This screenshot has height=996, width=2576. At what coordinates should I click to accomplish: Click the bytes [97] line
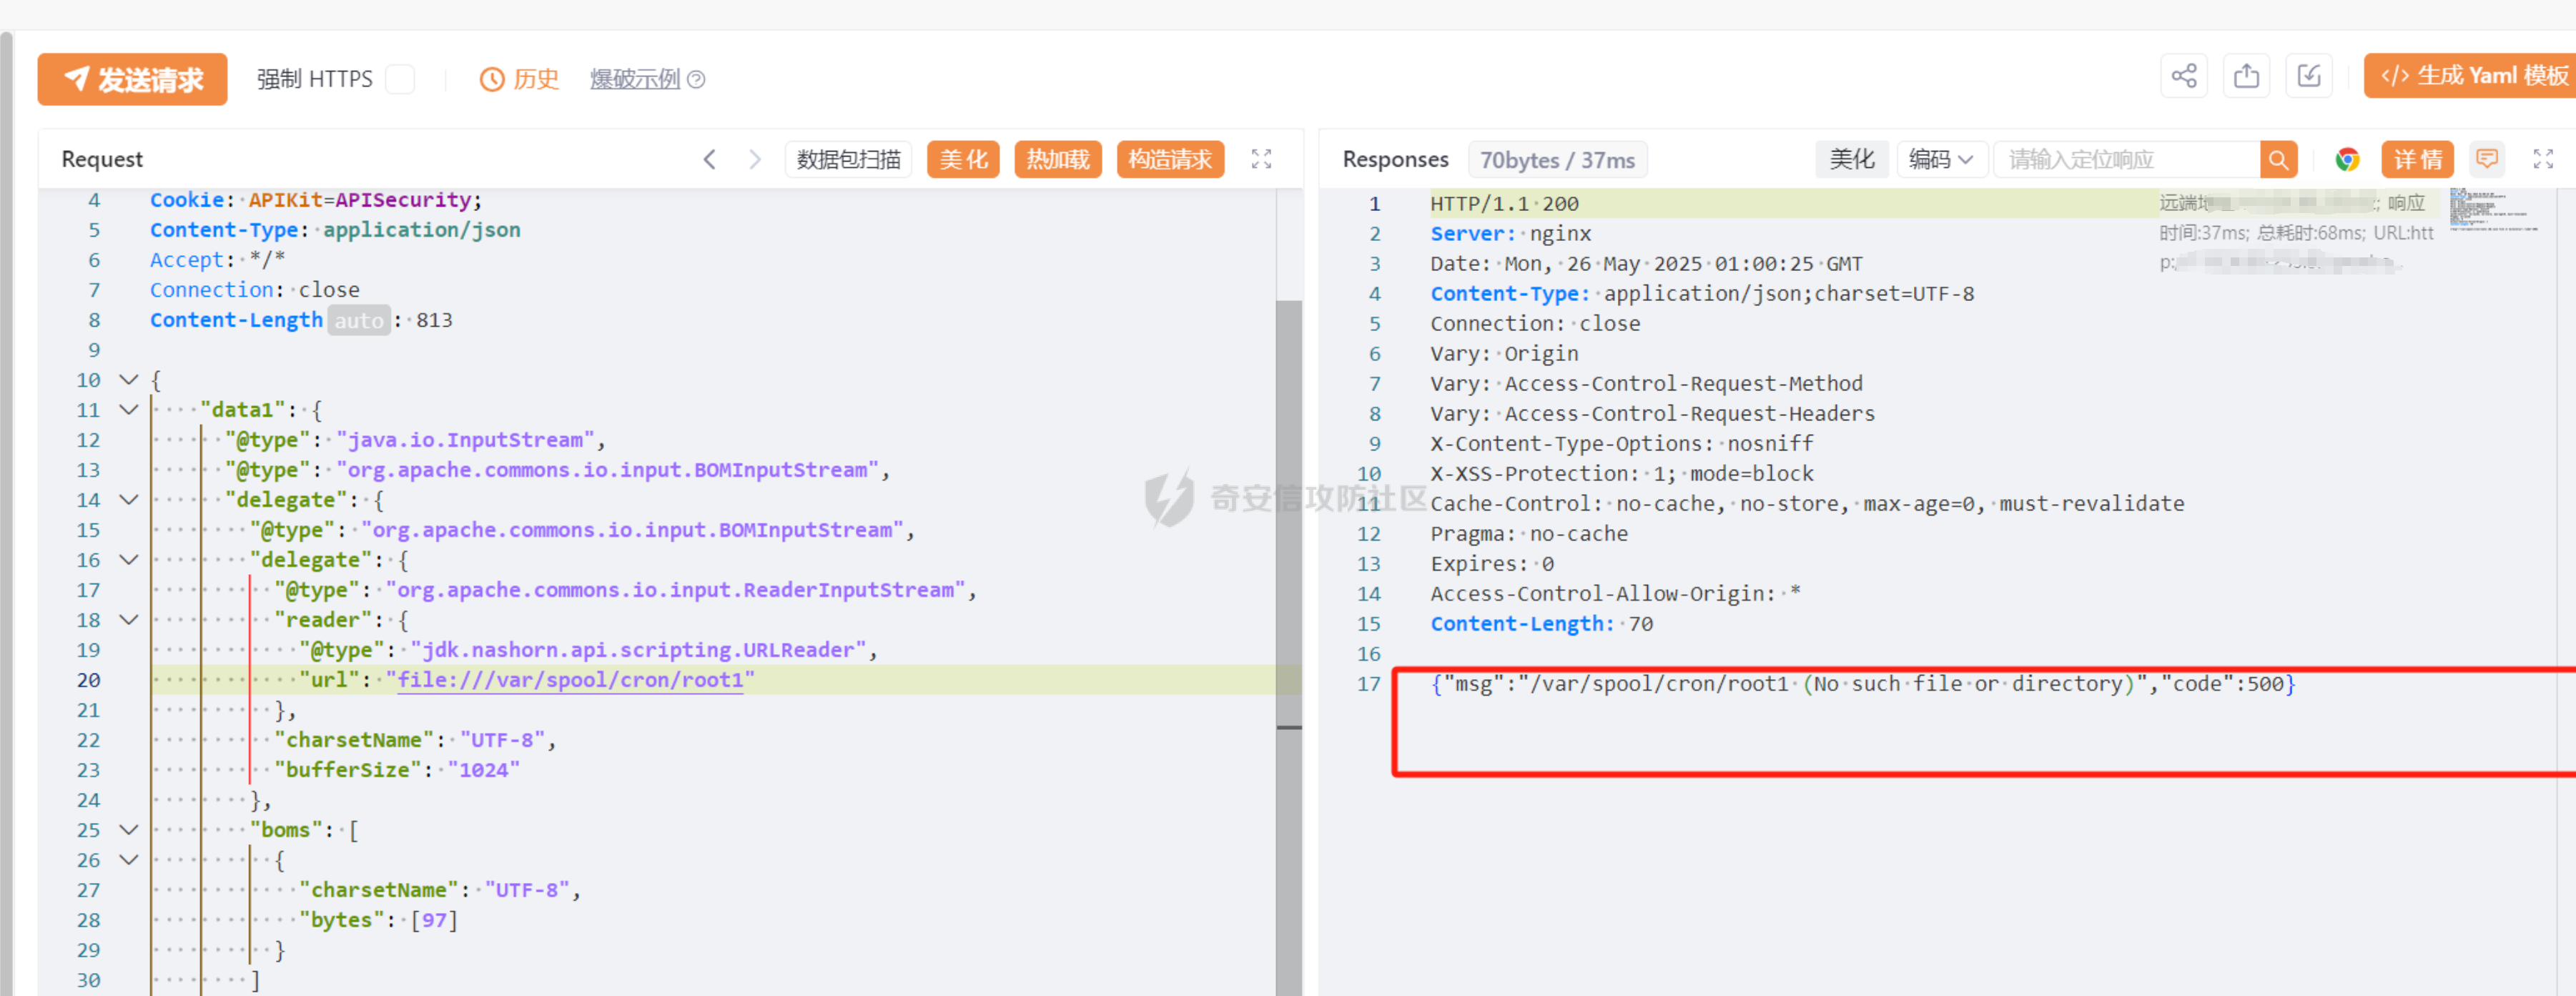coord(378,920)
